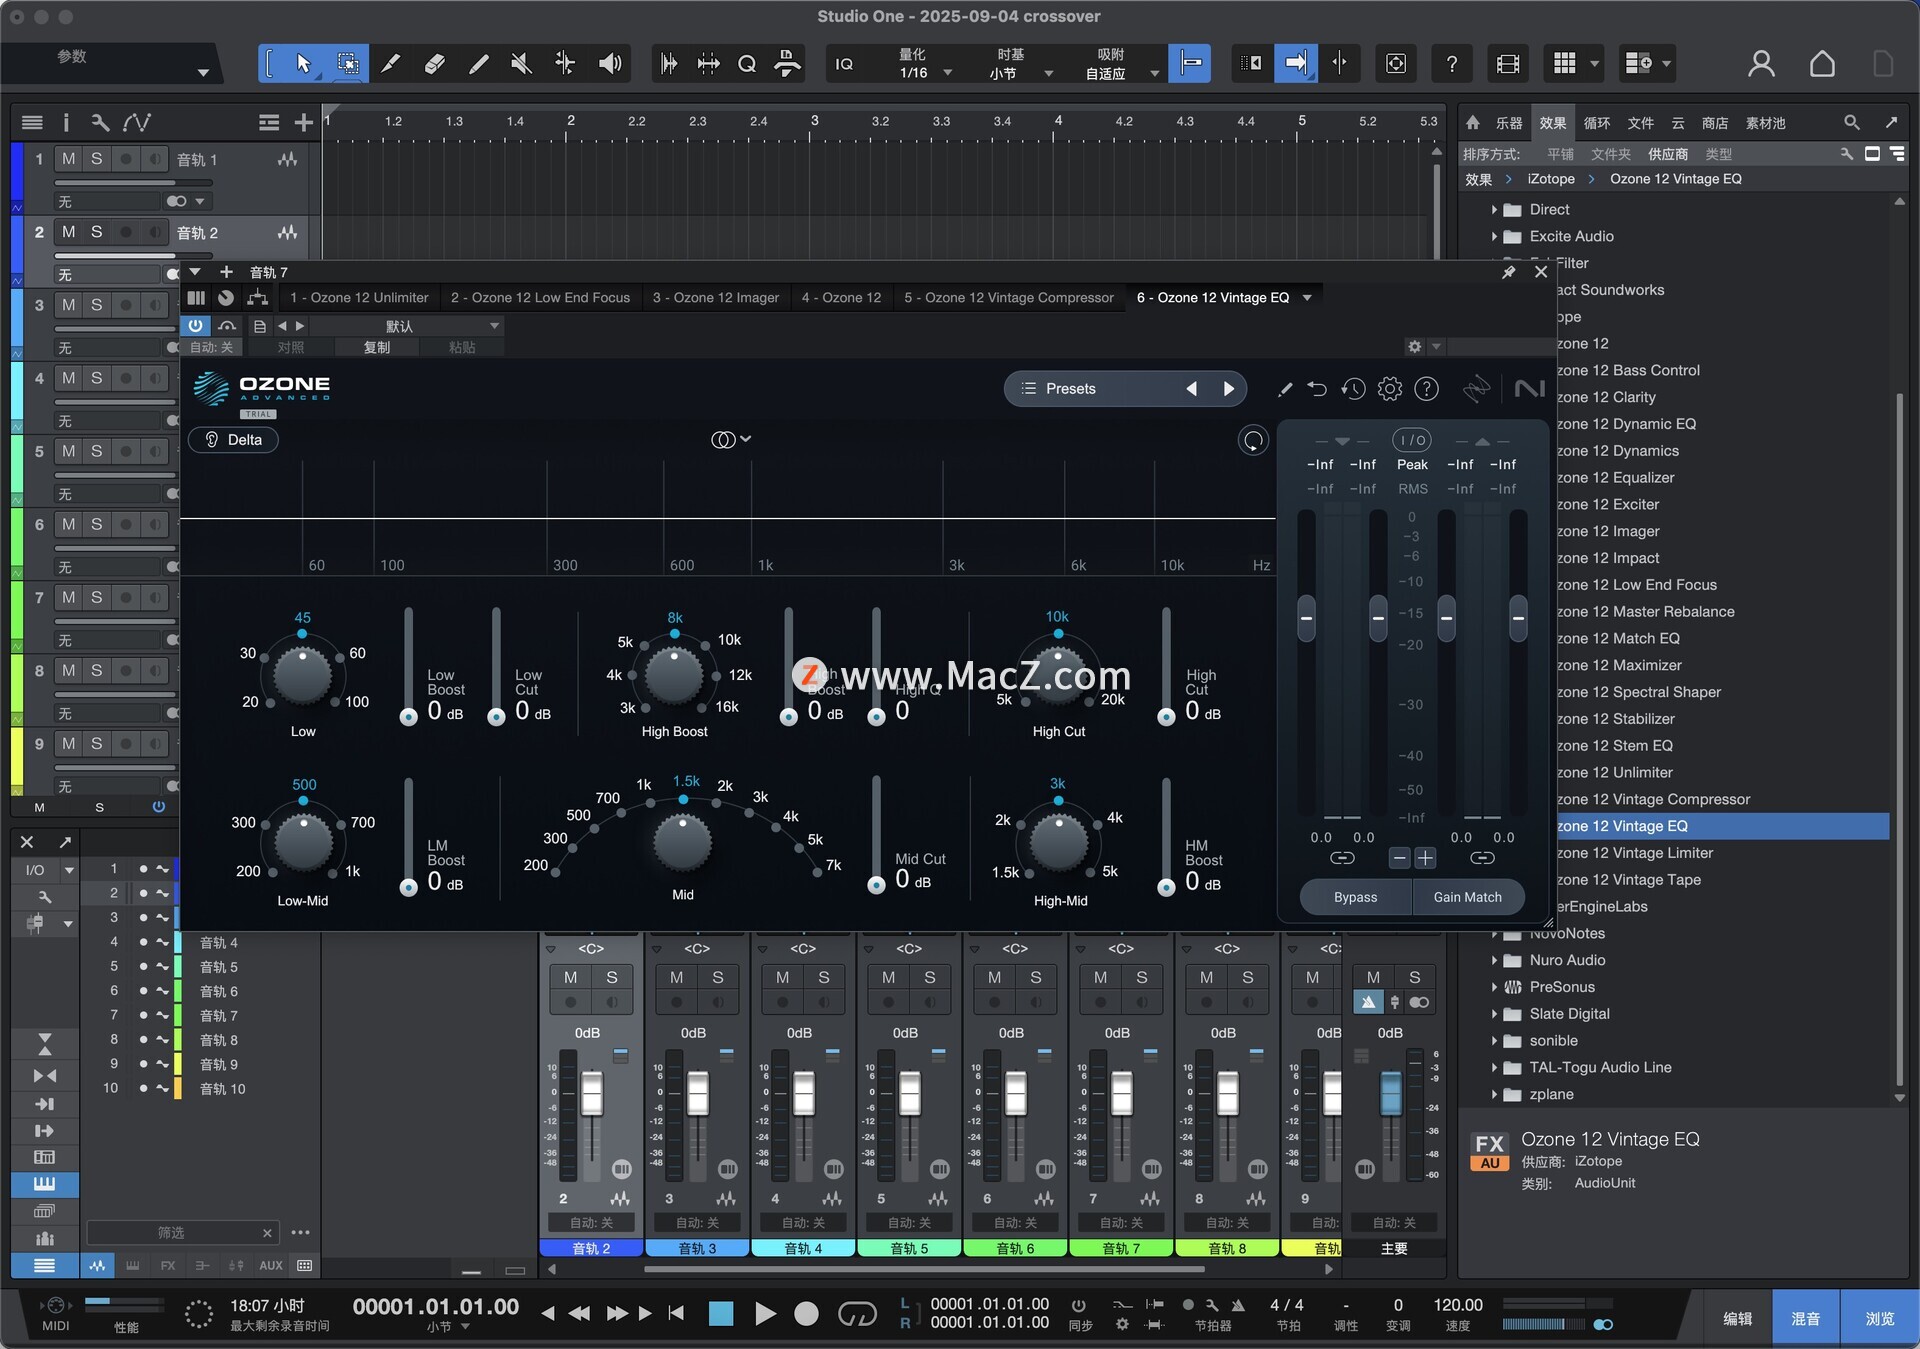
Task: Open the Ozone Presets button
Action: click(x=1071, y=389)
